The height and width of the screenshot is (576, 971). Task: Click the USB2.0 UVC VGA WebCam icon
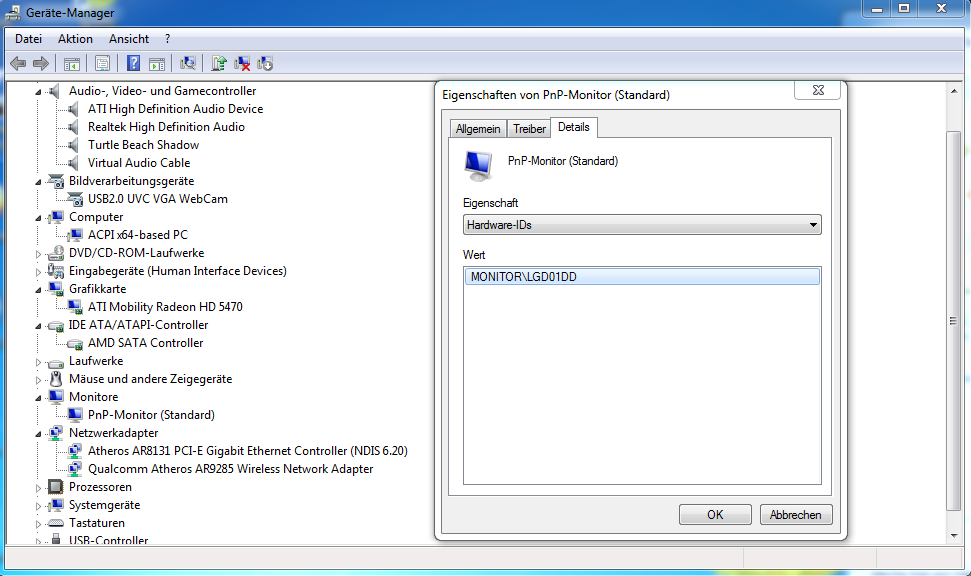point(75,199)
